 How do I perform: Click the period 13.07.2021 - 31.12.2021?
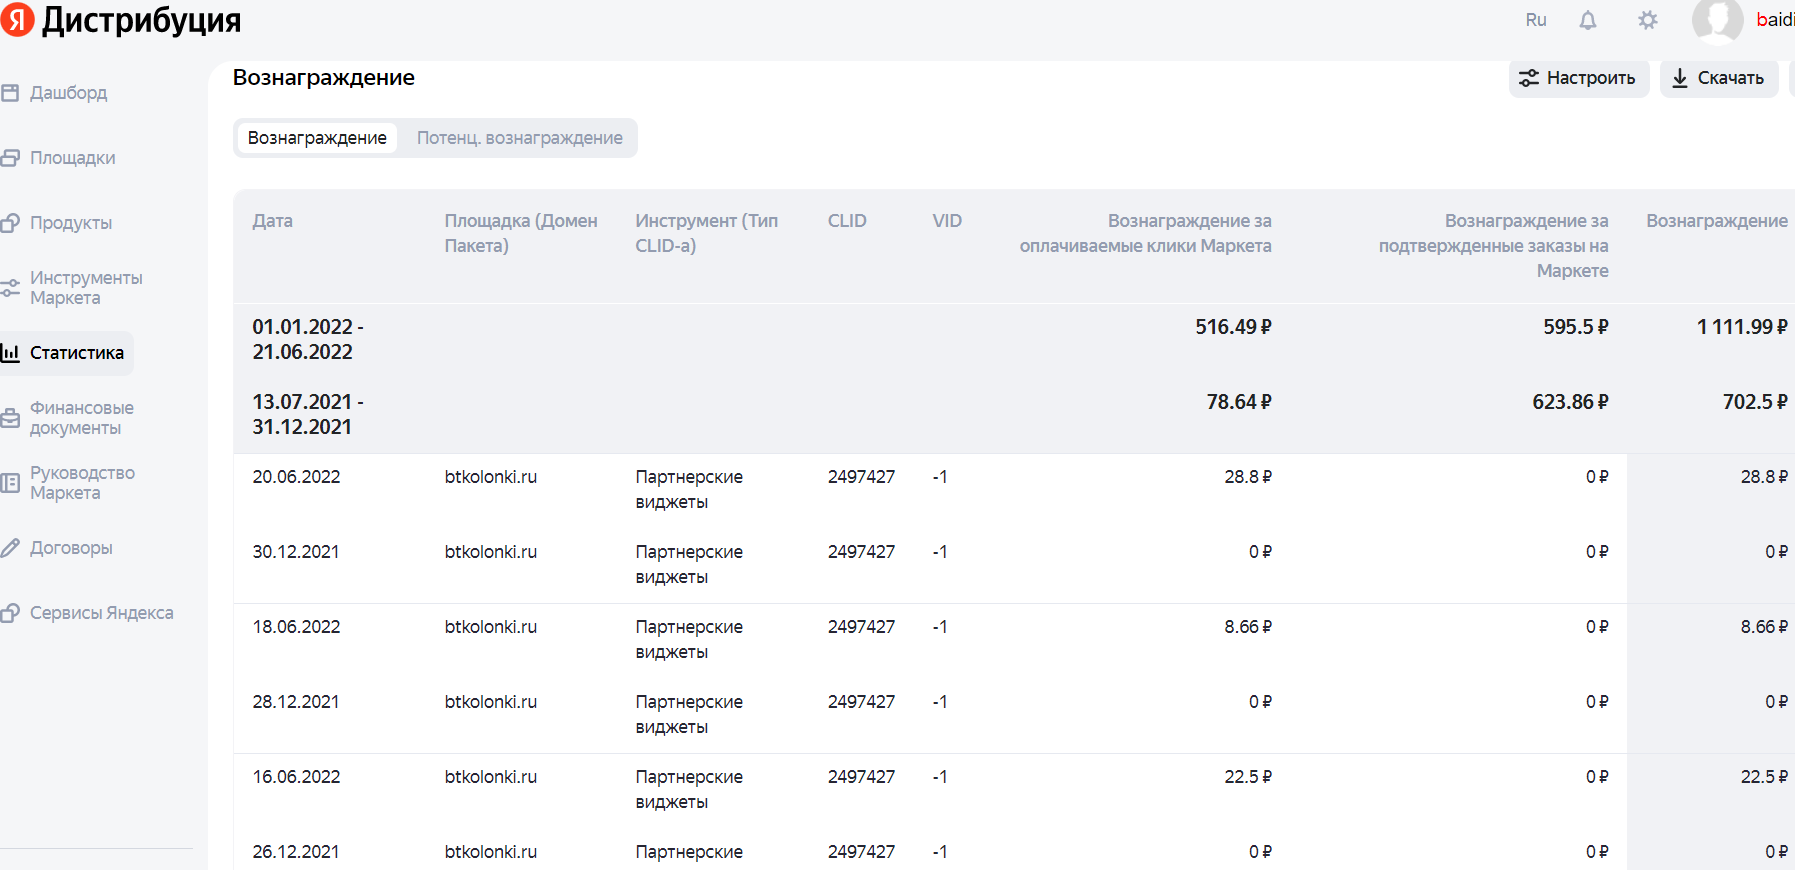pos(308,414)
